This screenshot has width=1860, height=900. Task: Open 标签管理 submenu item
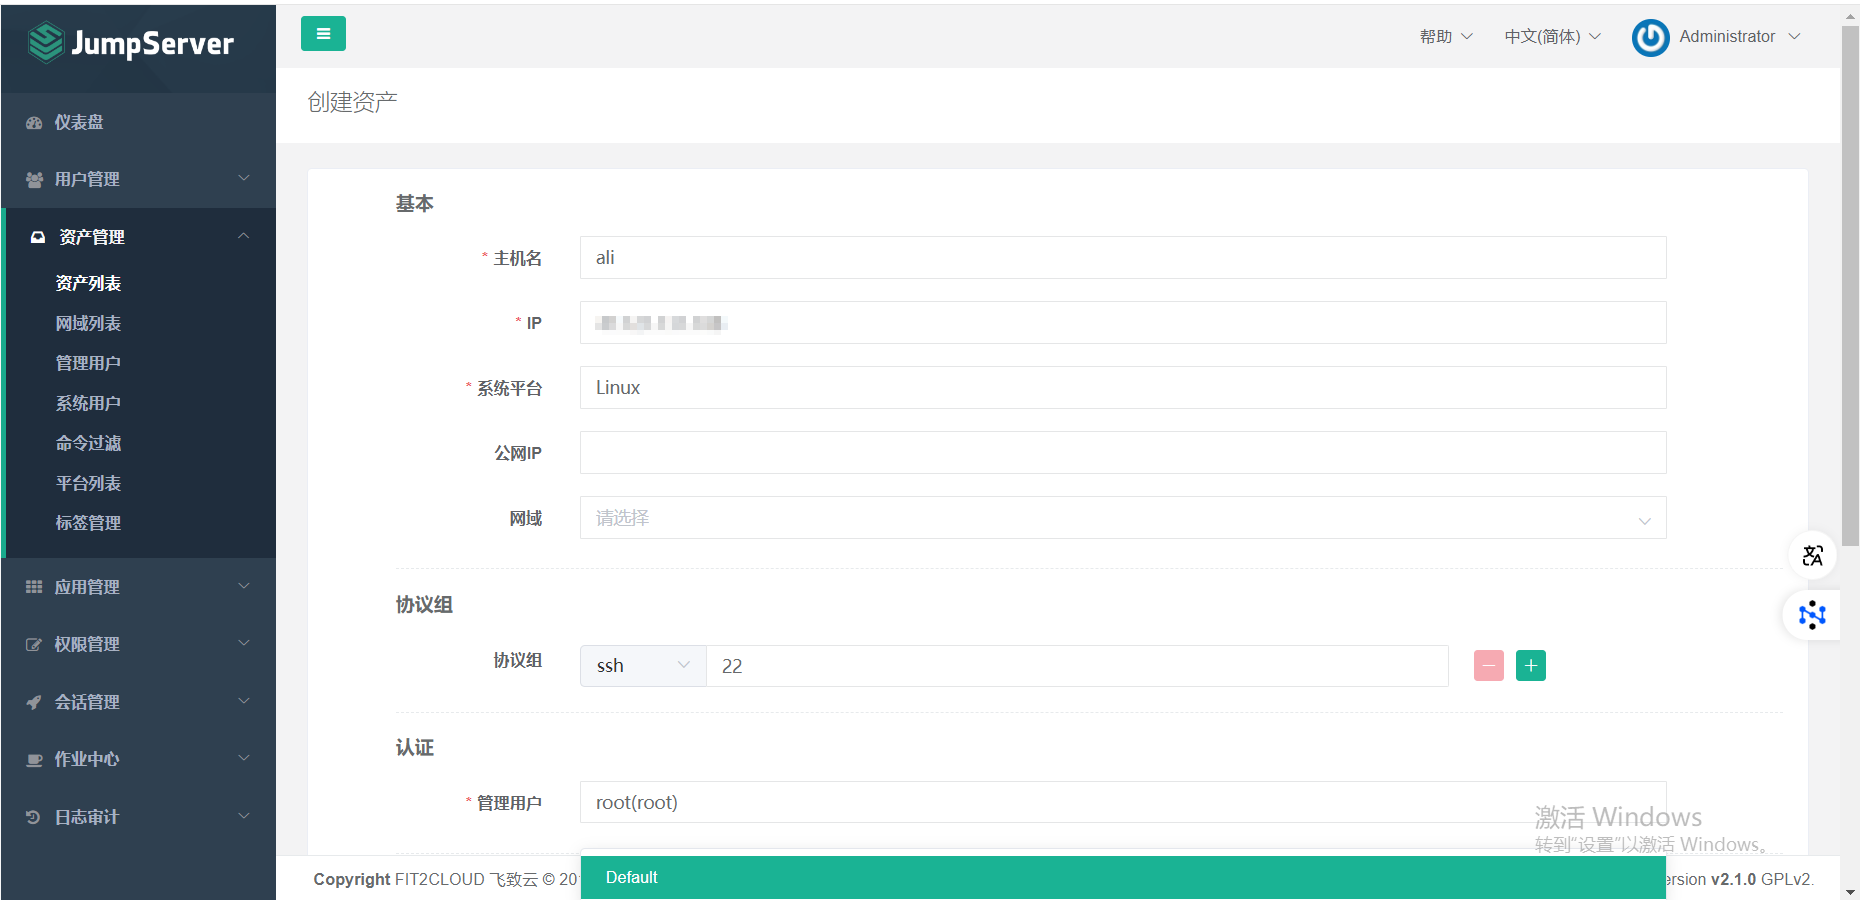(88, 523)
